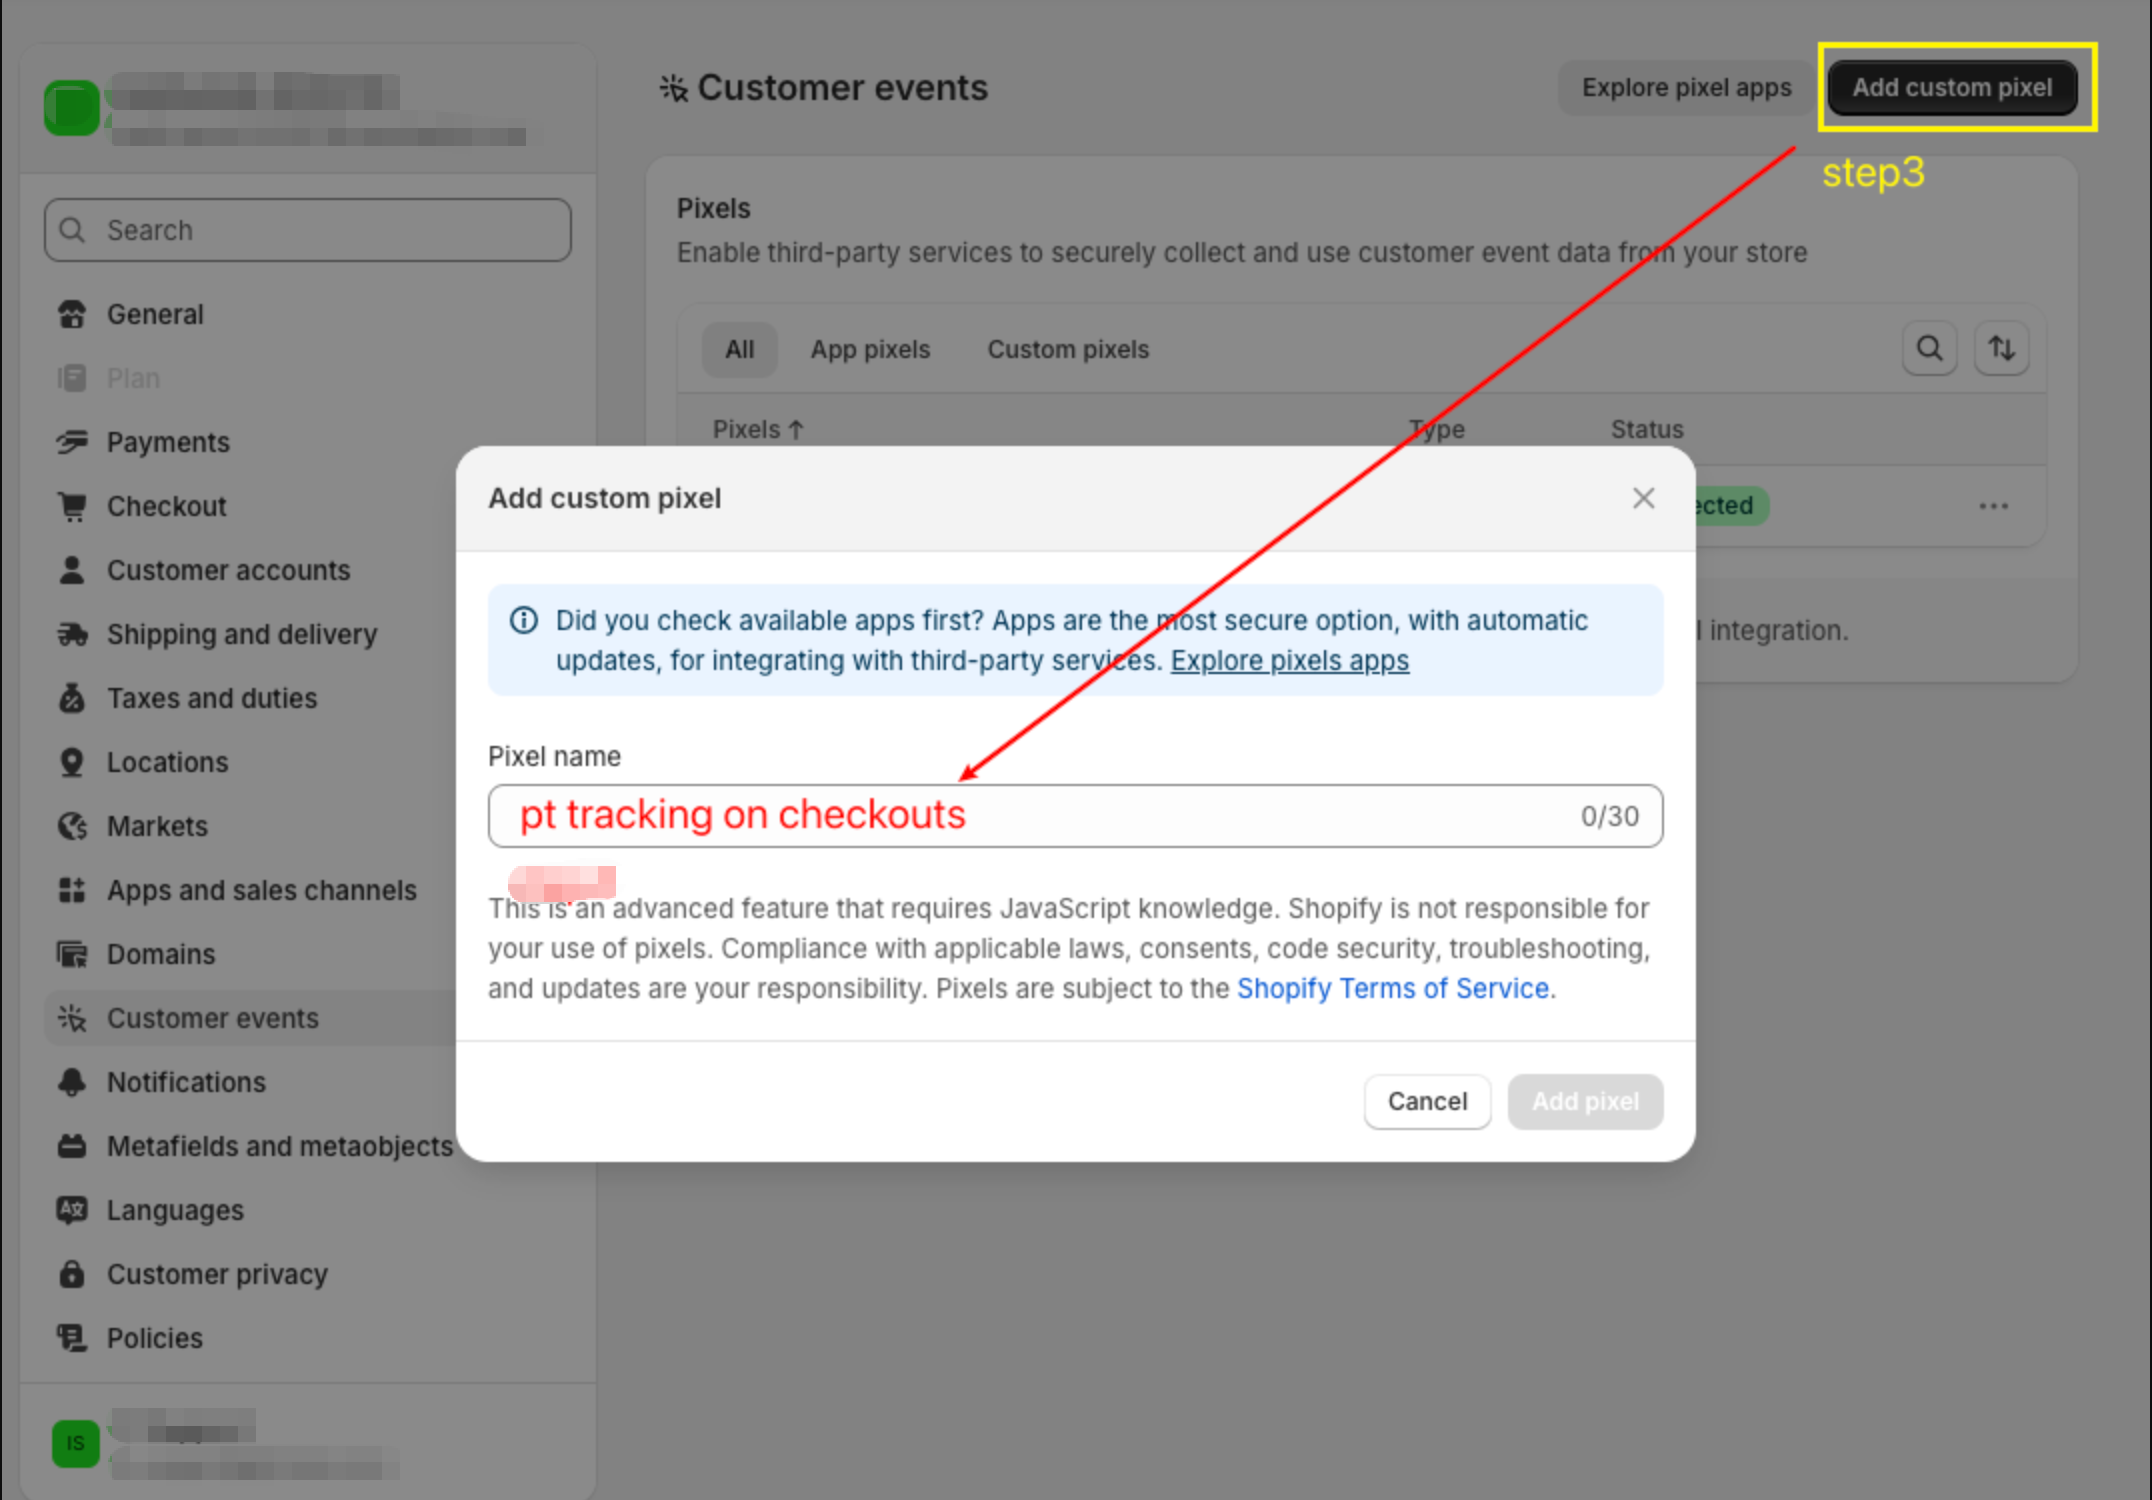Open Notifications bell settings
Screen dimensions: 2152x1500
click(x=72, y=1082)
